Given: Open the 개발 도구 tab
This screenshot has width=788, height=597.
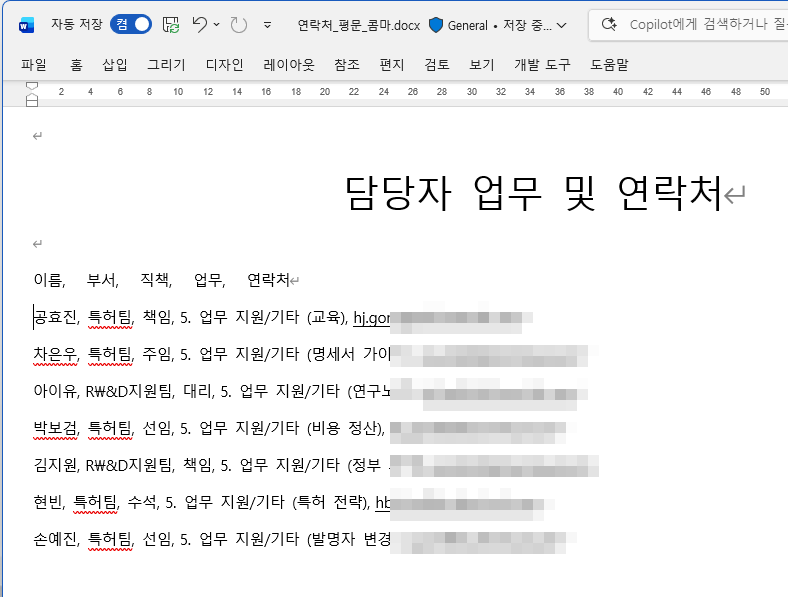Looking at the screenshot, I should click(542, 65).
